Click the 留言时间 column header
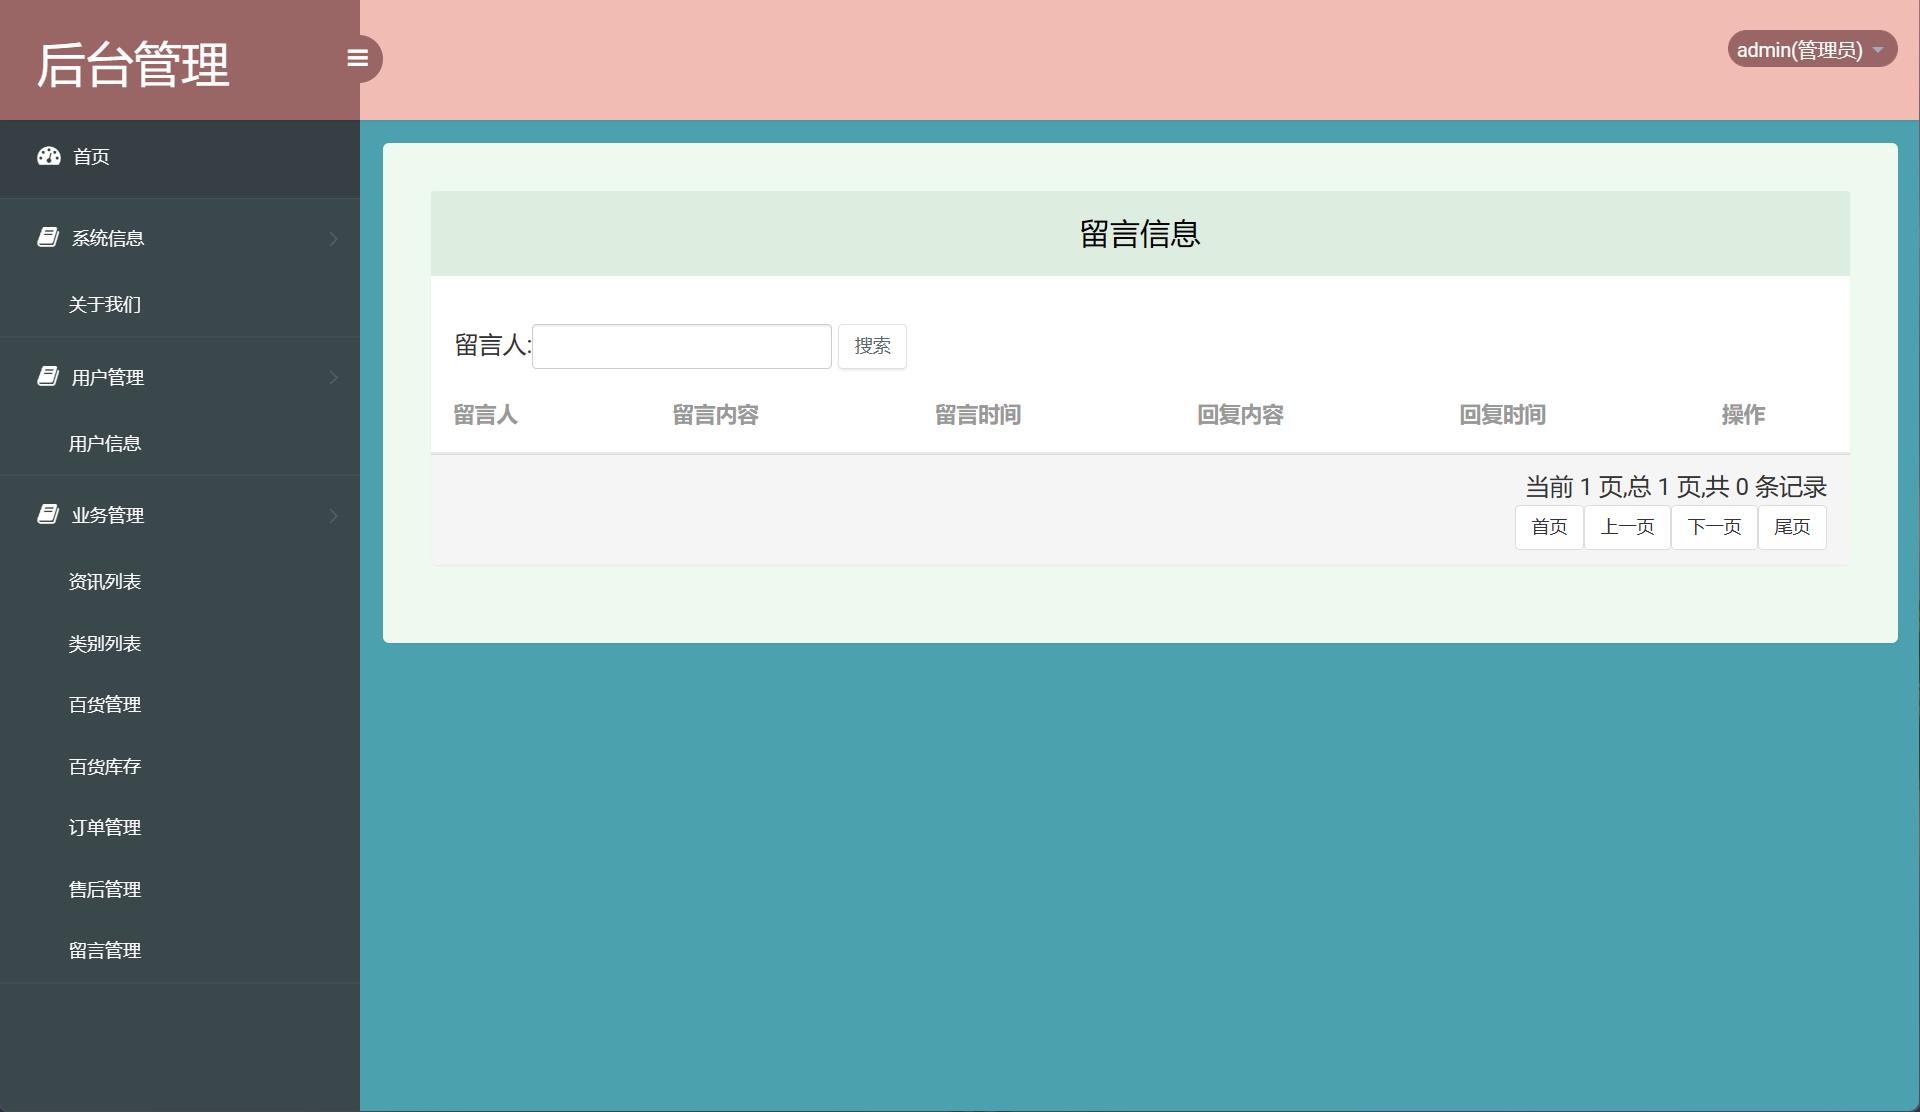The image size is (1920, 1112). click(978, 415)
